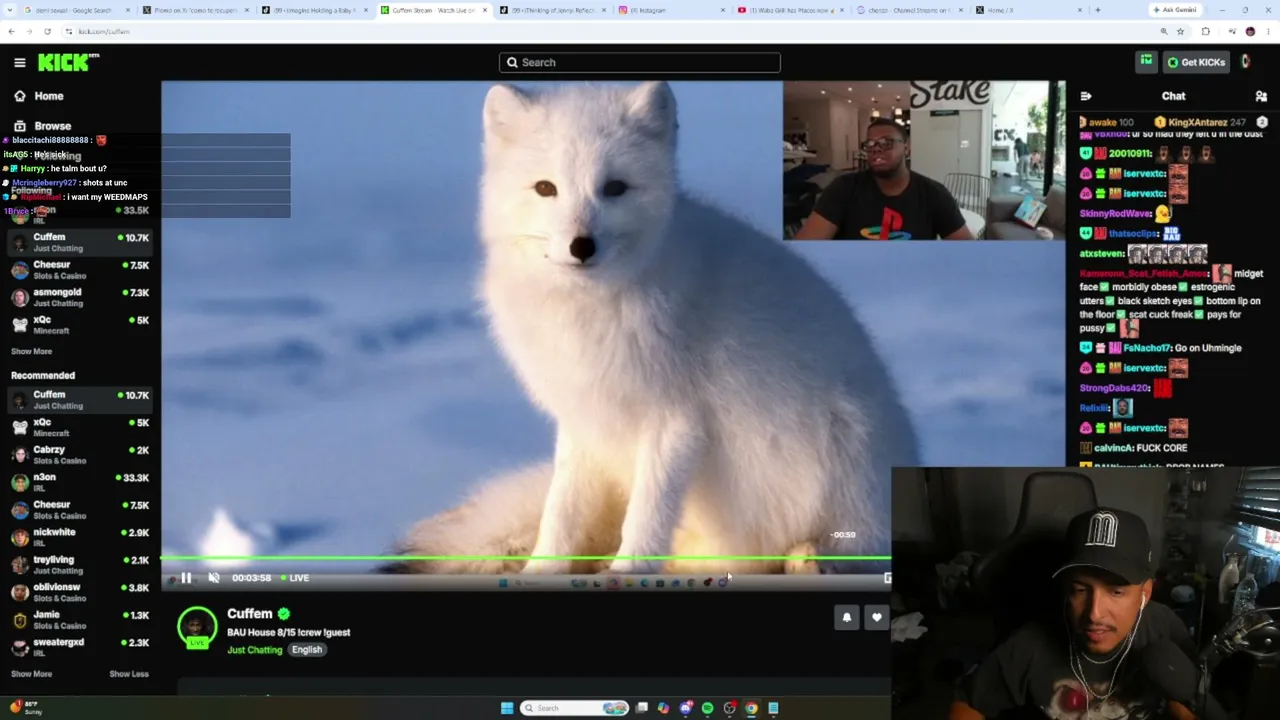Click KingXAntarez on the chat leaderboard

[1197, 122]
